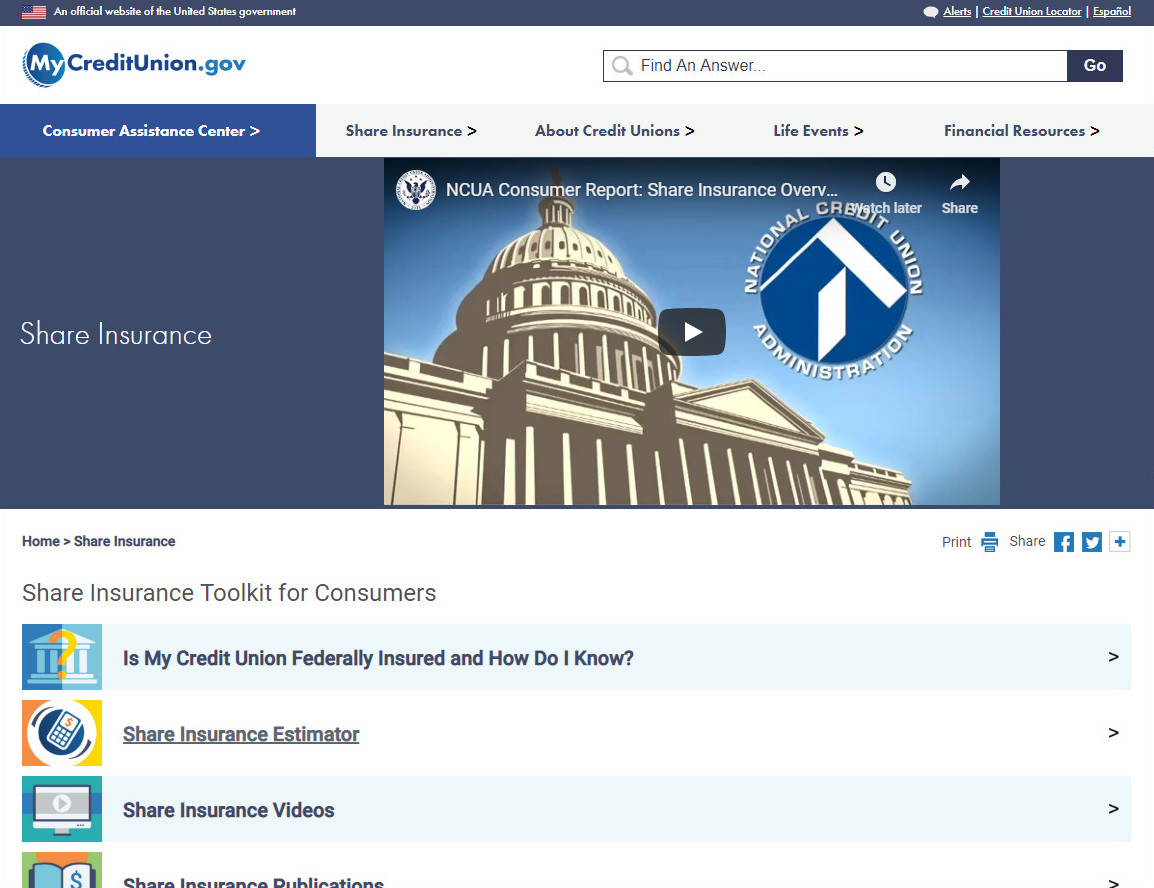The width and height of the screenshot is (1154, 888).
Task: Click the Print text link
Action: (956, 542)
